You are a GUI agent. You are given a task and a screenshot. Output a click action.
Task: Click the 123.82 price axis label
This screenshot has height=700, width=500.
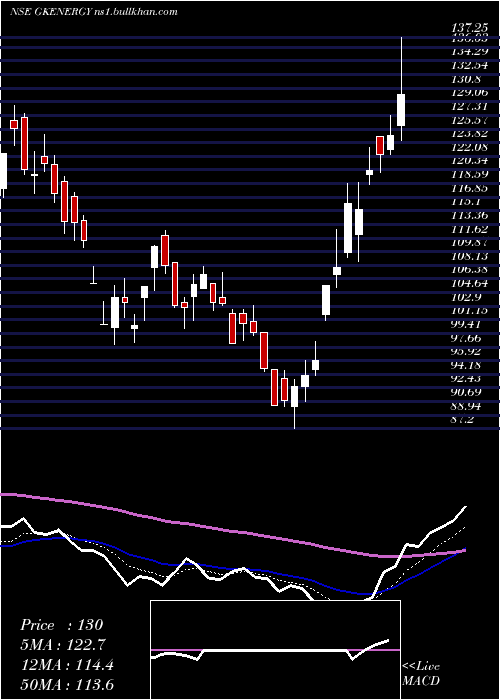[470, 133]
